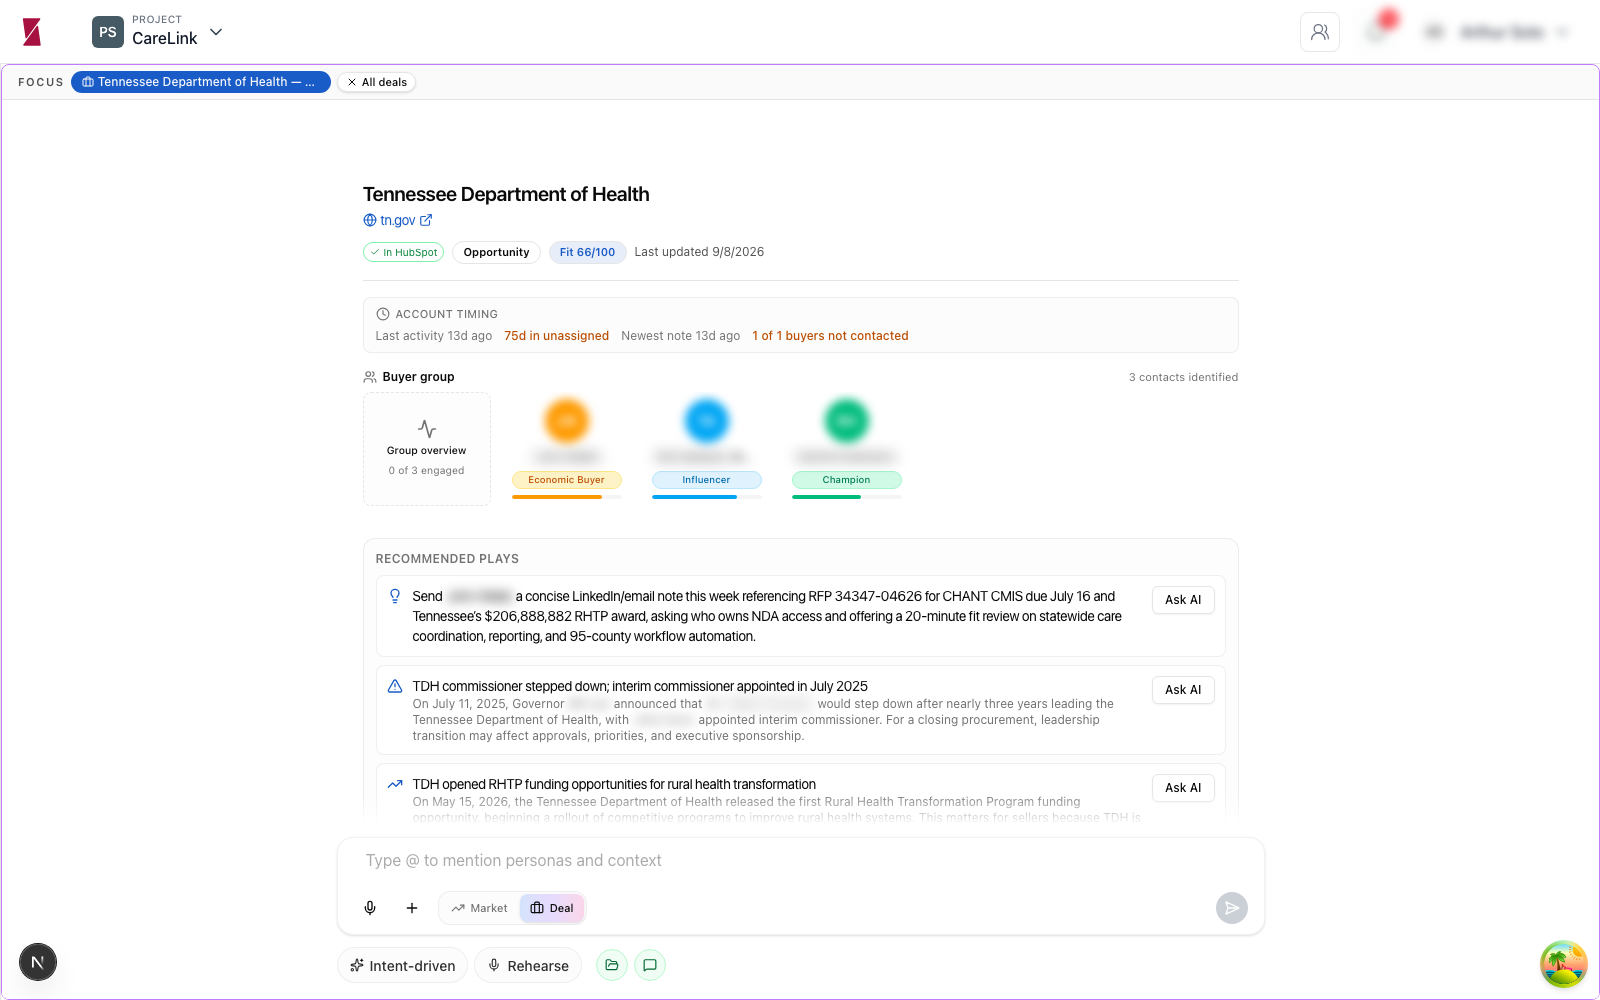Viewport: 1600px width, 1000px height.
Task: Open the Group overview card
Action: coord(427,449)
